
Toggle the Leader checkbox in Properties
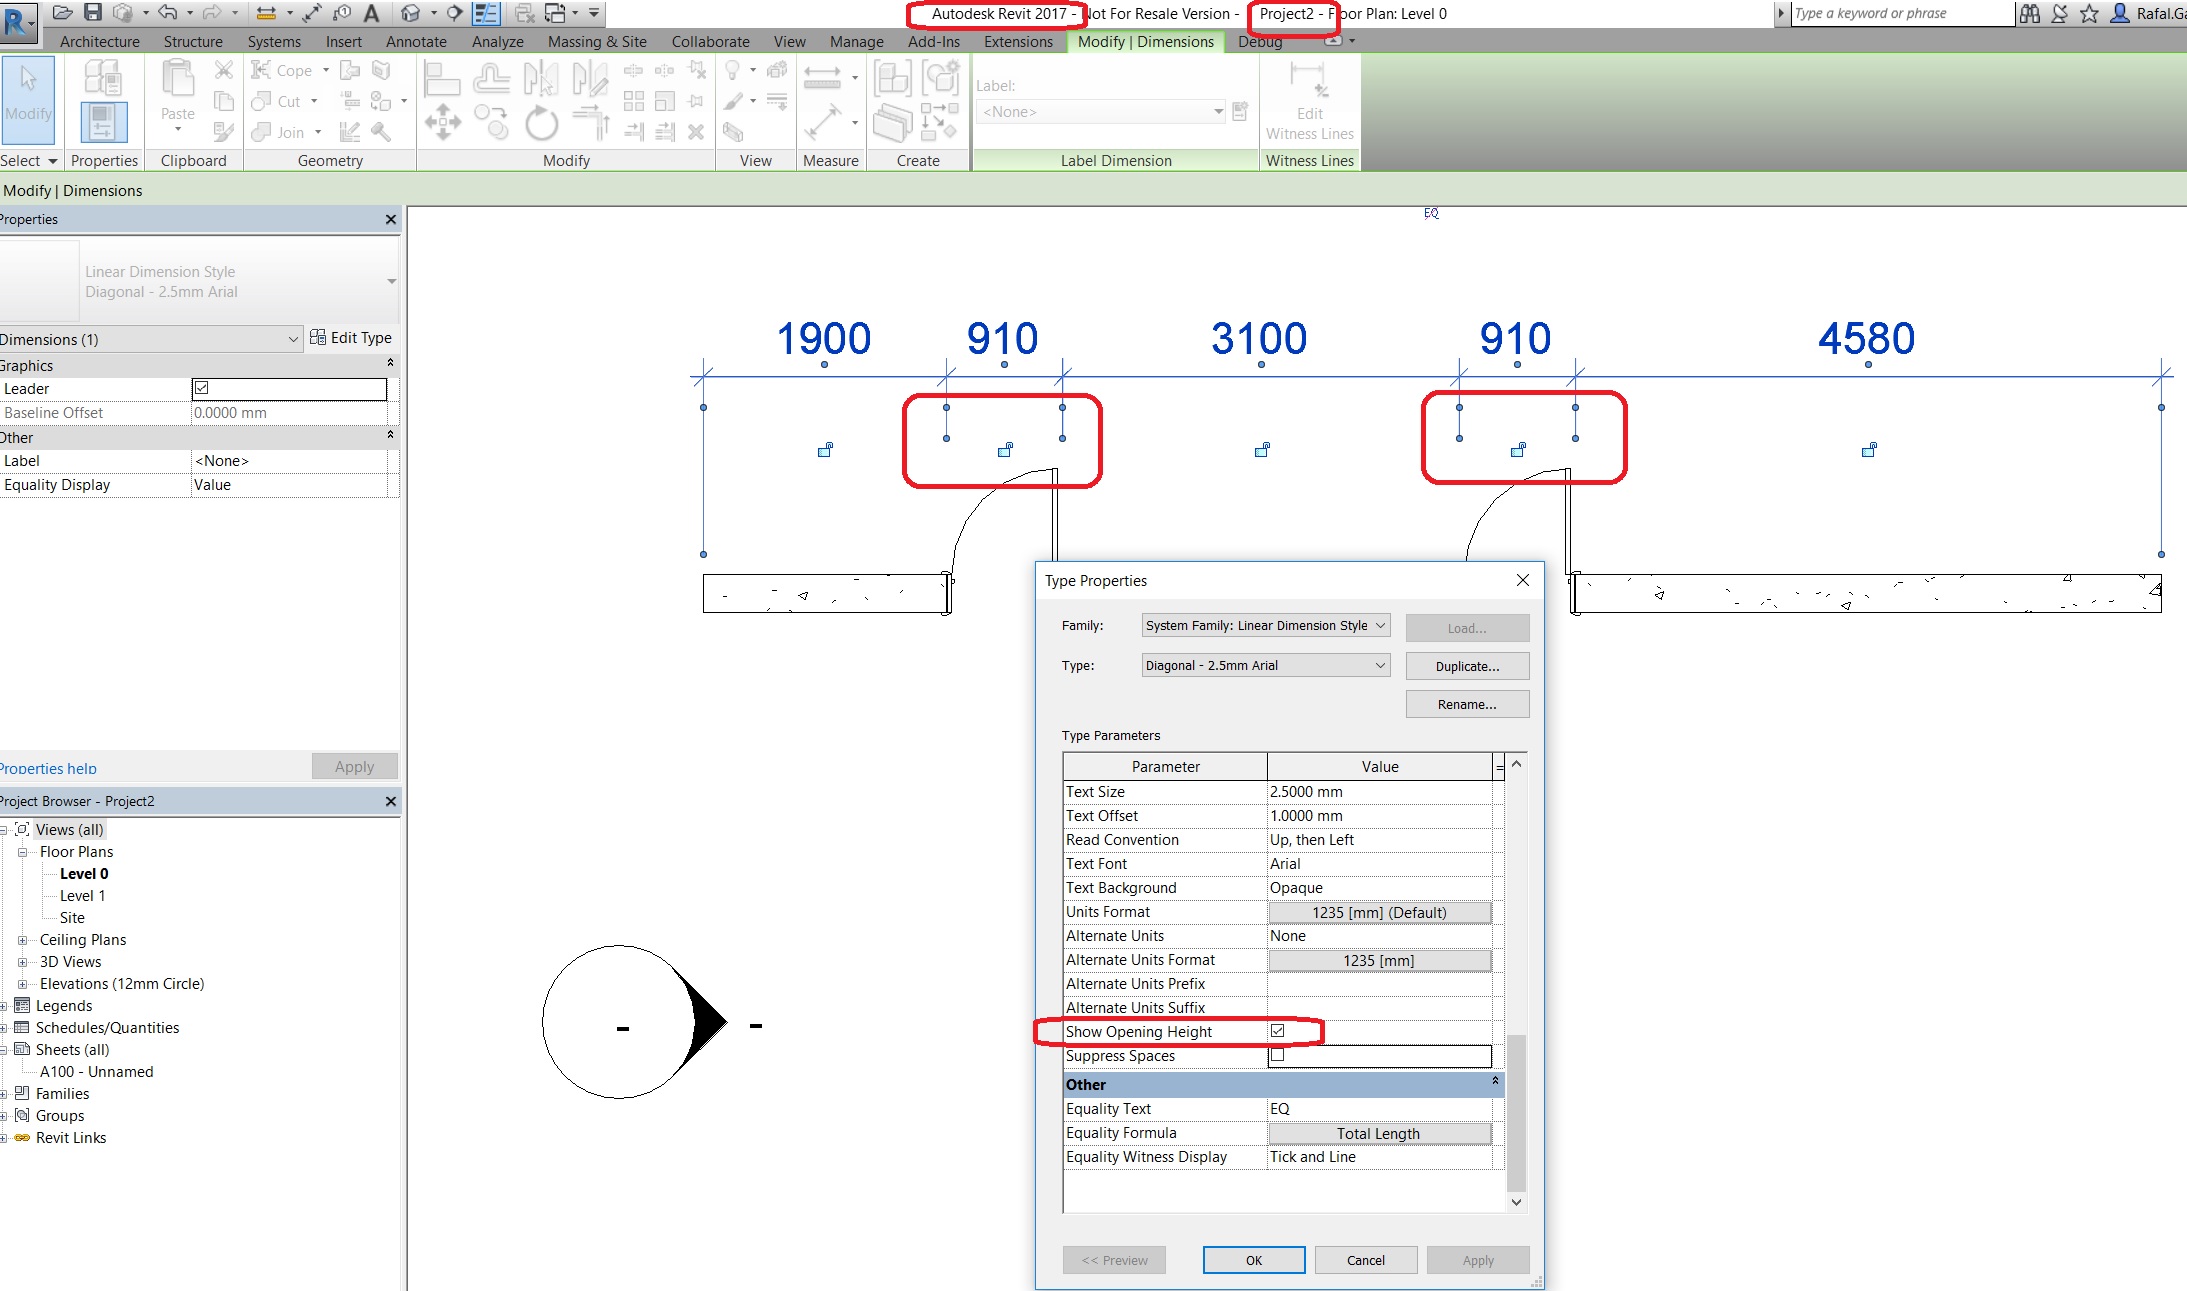[201, 388]
